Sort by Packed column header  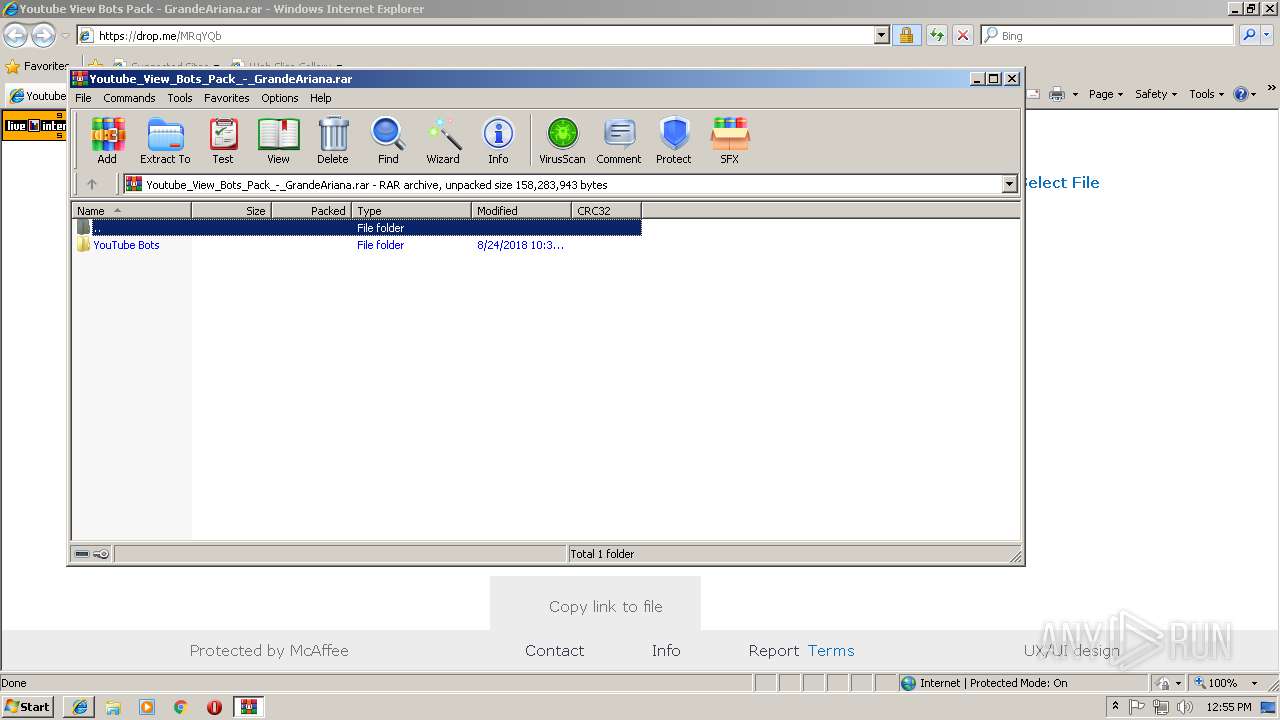(311, 210)
